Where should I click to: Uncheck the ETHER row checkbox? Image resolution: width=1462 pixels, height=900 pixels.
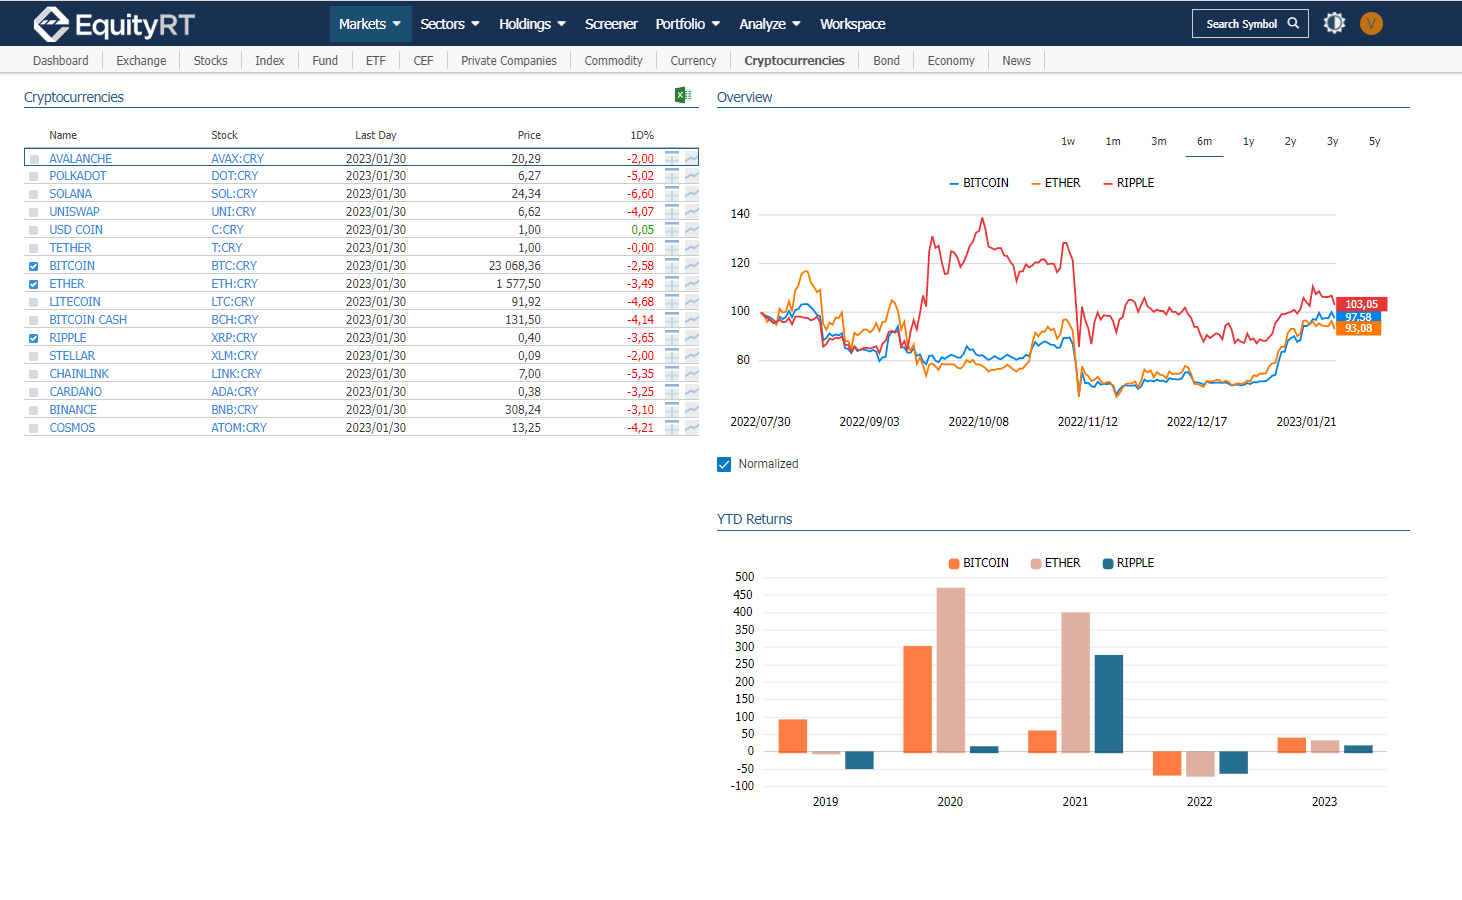tap(34, 284)
